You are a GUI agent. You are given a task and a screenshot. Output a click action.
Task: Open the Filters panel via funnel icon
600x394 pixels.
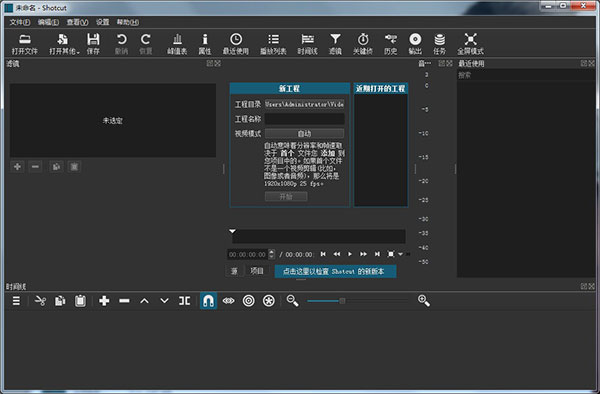click(x=335, y=44)
